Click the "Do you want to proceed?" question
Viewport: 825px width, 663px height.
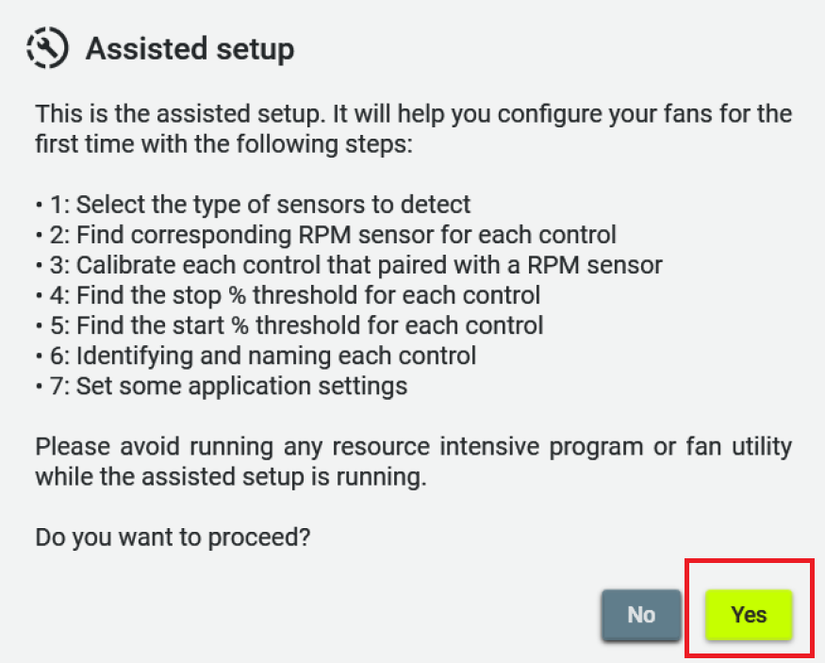tap(173, 537)
